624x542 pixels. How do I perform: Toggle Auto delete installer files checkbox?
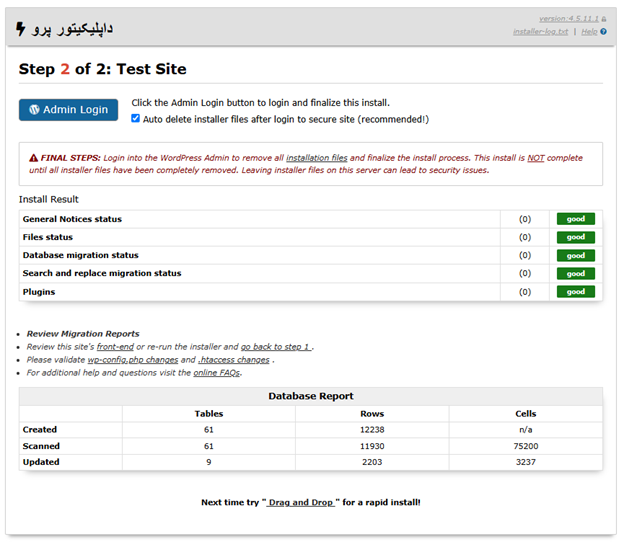(x=136, y=118)
